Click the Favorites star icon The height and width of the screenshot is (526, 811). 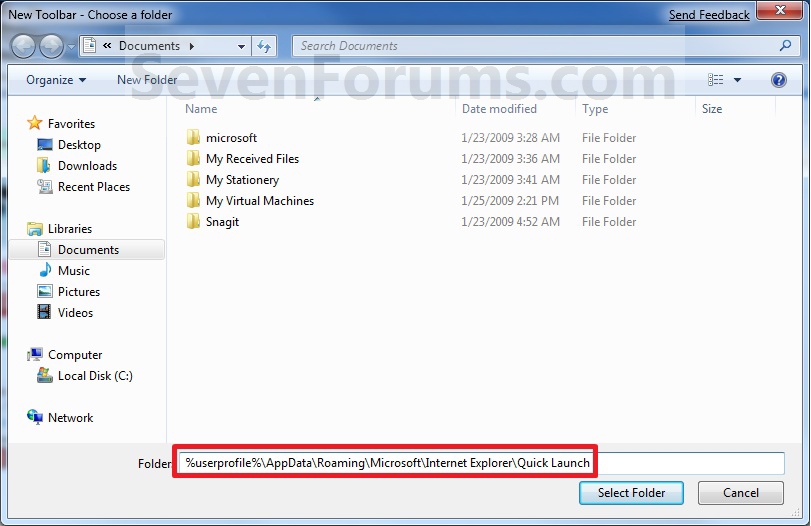(x=35, y=123)
